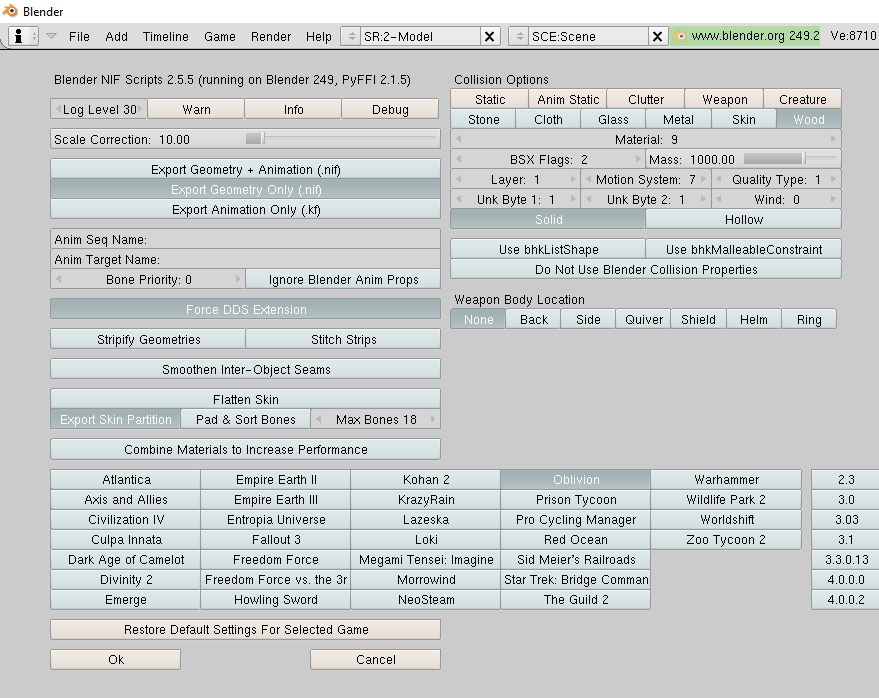
Task: Click the Blender logo icon in title bar
Action: coord(10,11)
